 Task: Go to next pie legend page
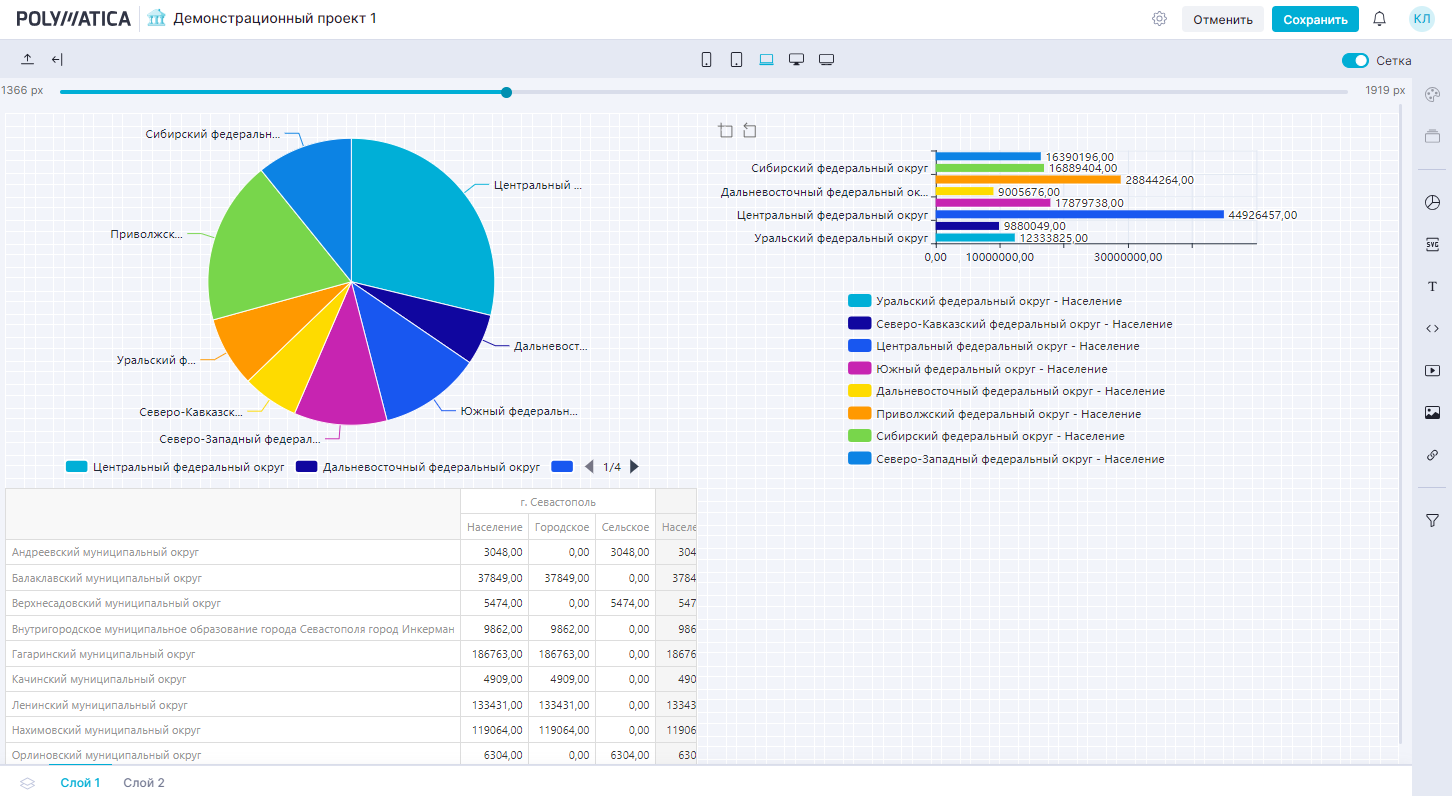634,467
